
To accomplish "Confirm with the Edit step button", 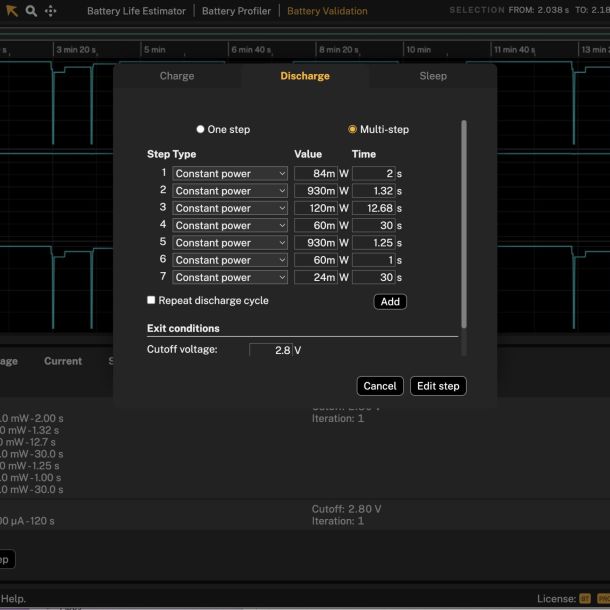I will coord(438,386).
